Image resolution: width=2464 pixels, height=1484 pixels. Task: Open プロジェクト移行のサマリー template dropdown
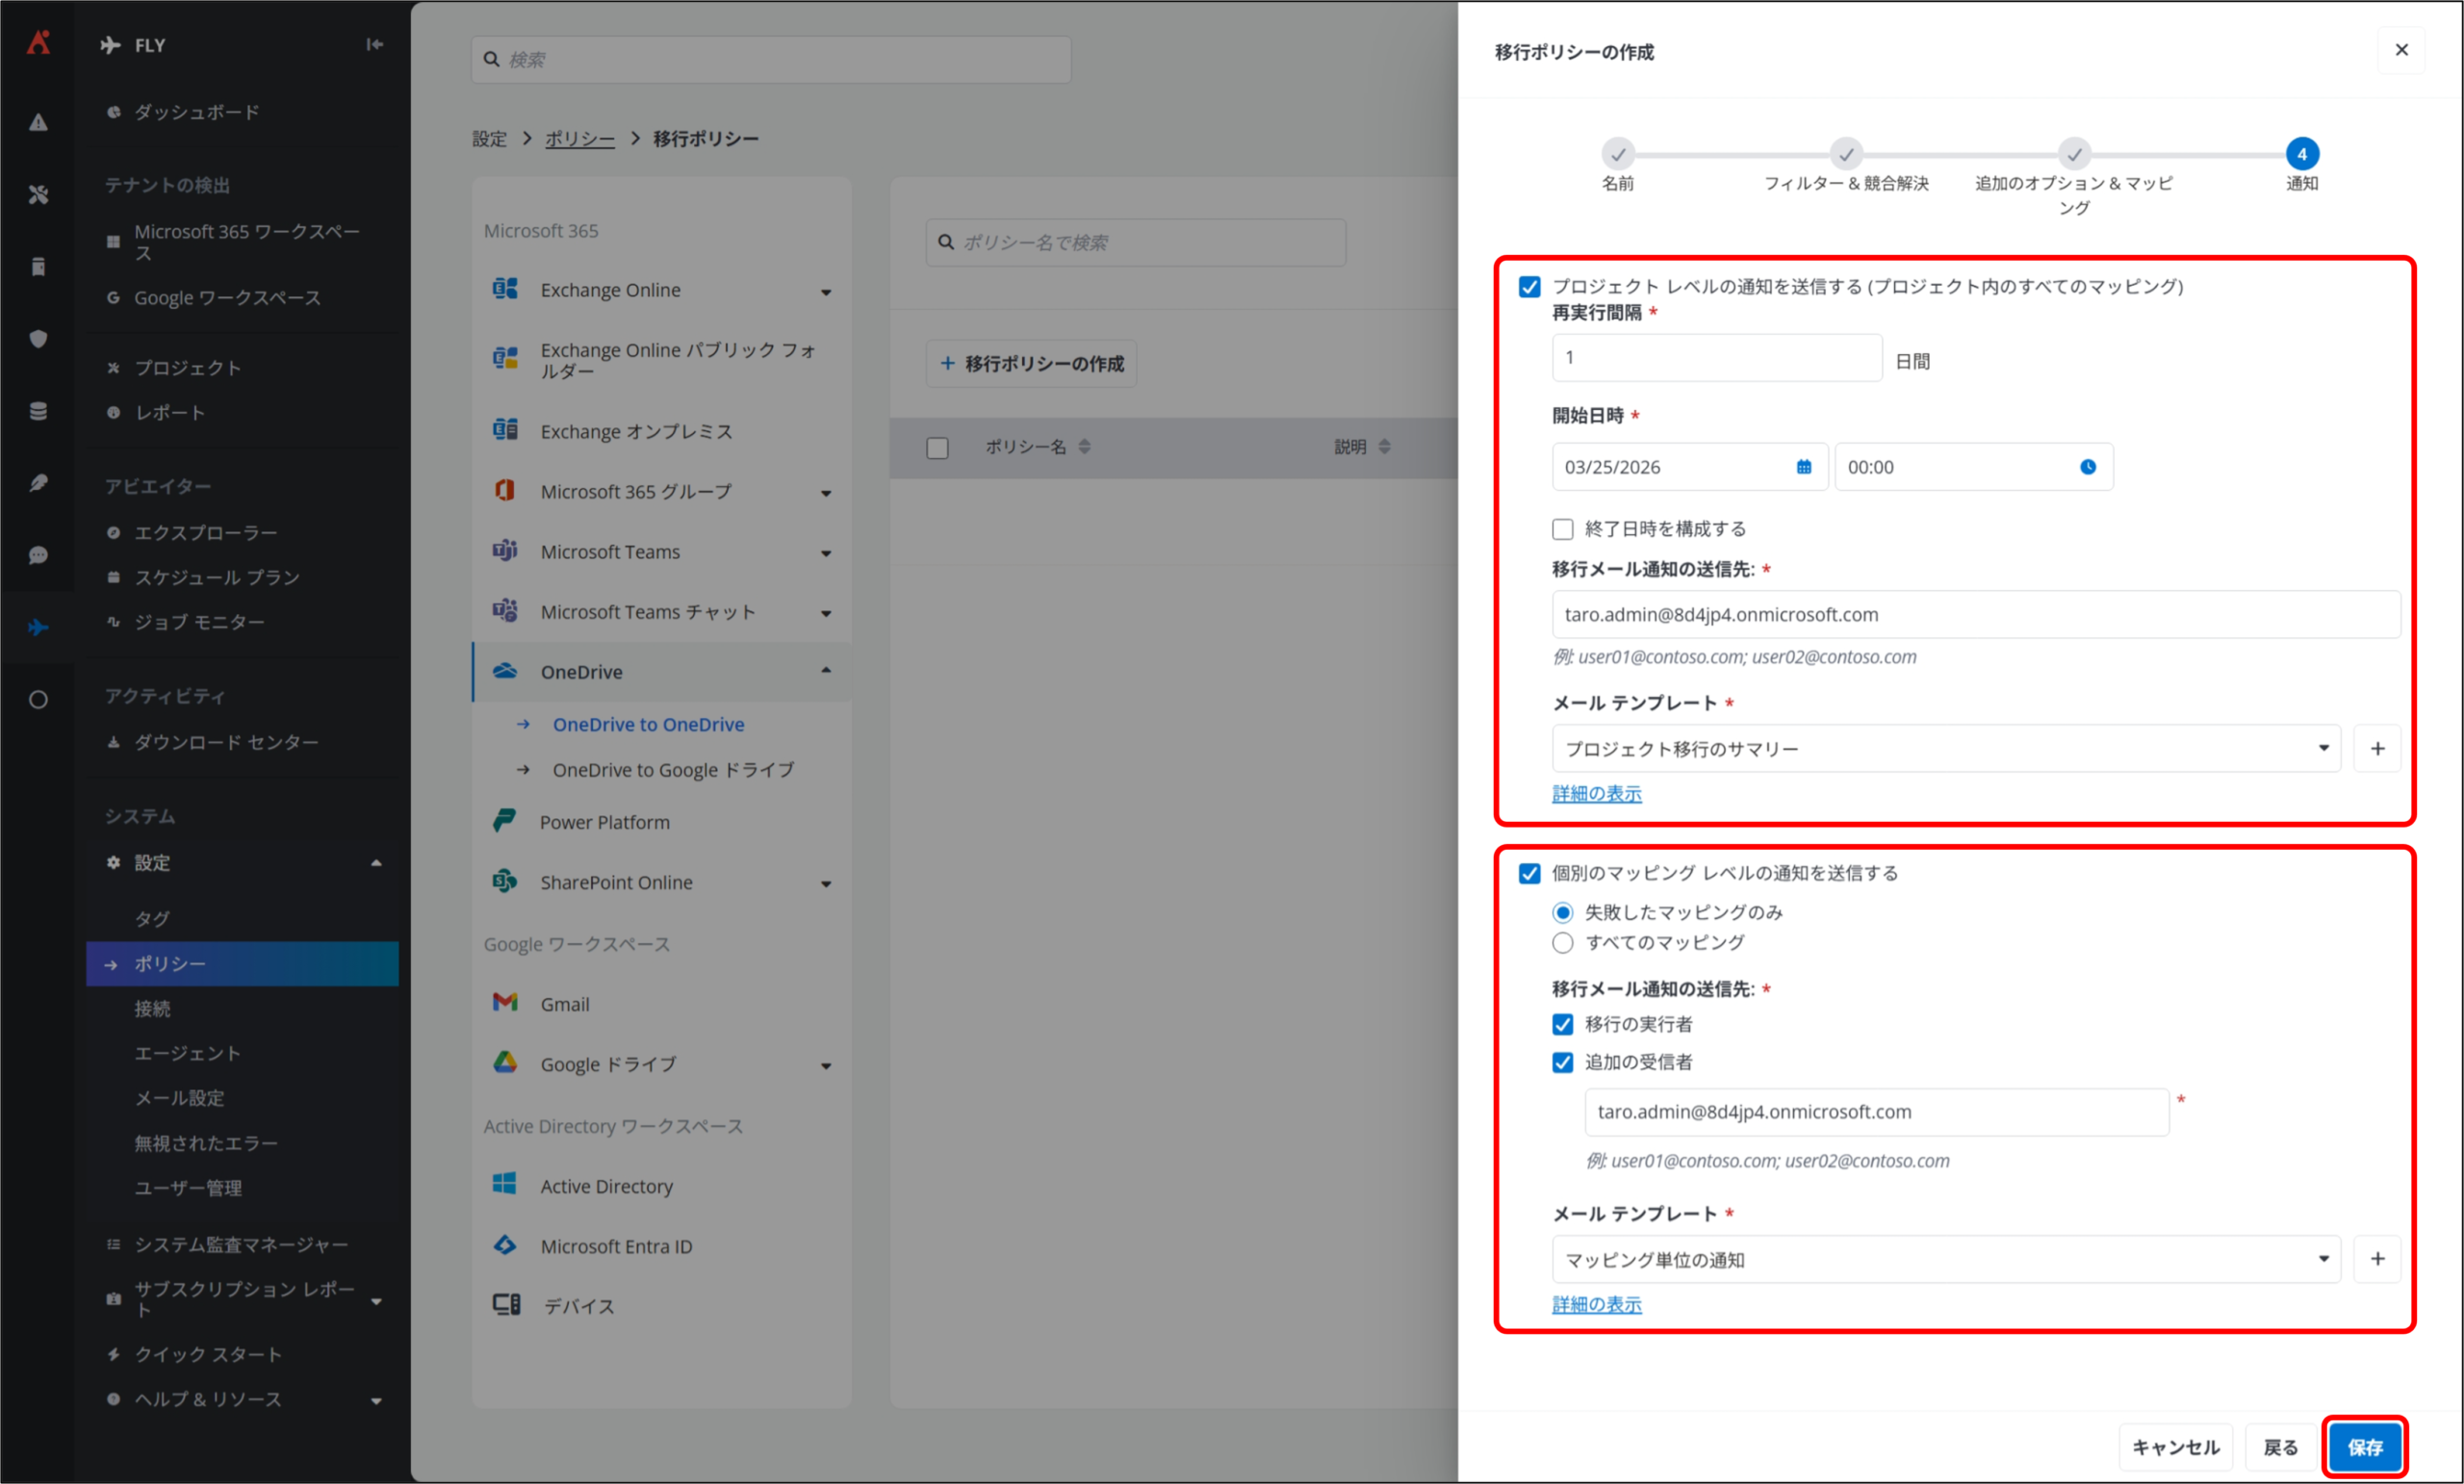click(1945, 748)
